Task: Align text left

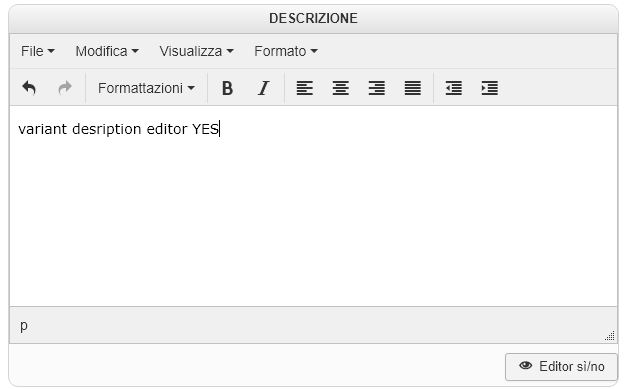Action: coord(304,88)
